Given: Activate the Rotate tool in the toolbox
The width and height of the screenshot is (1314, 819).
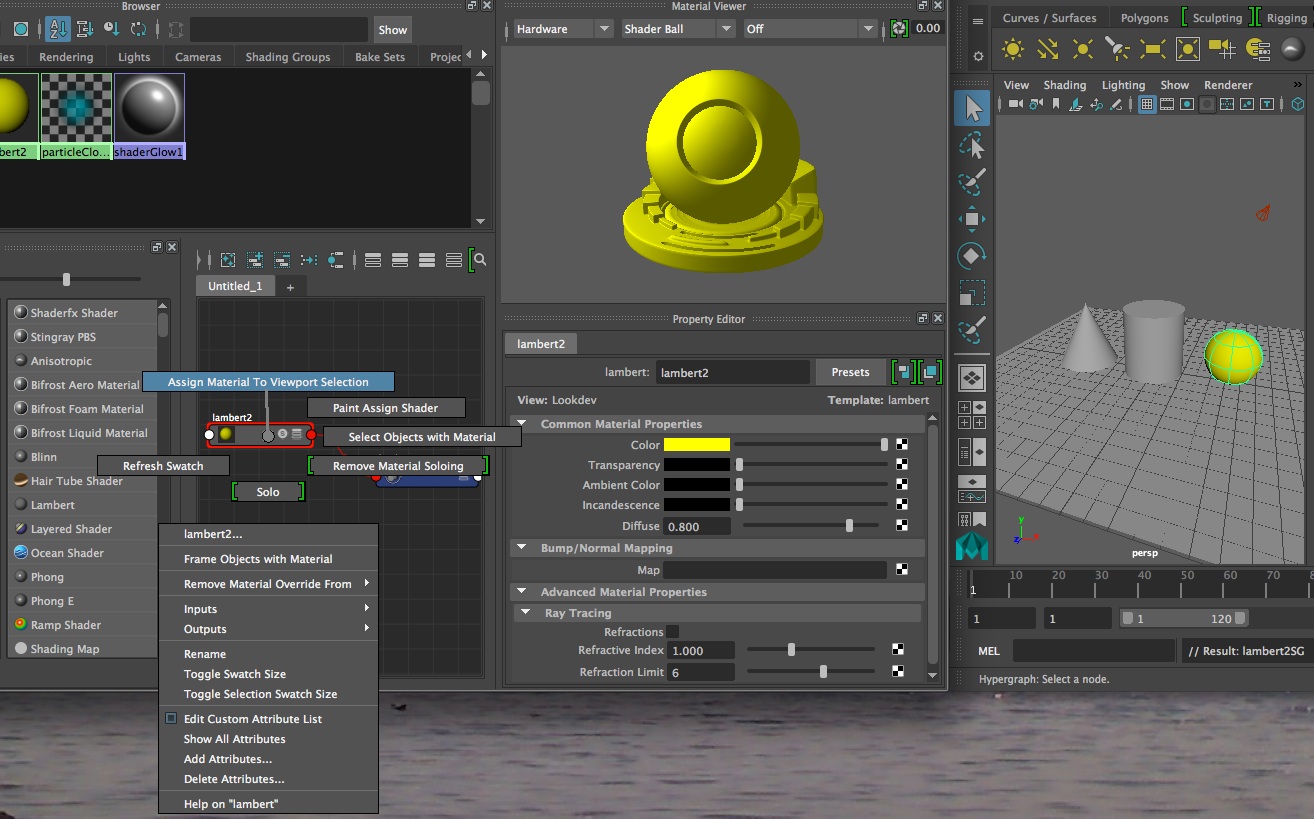Looking at the screenshot, I should [x=971, y=256].
